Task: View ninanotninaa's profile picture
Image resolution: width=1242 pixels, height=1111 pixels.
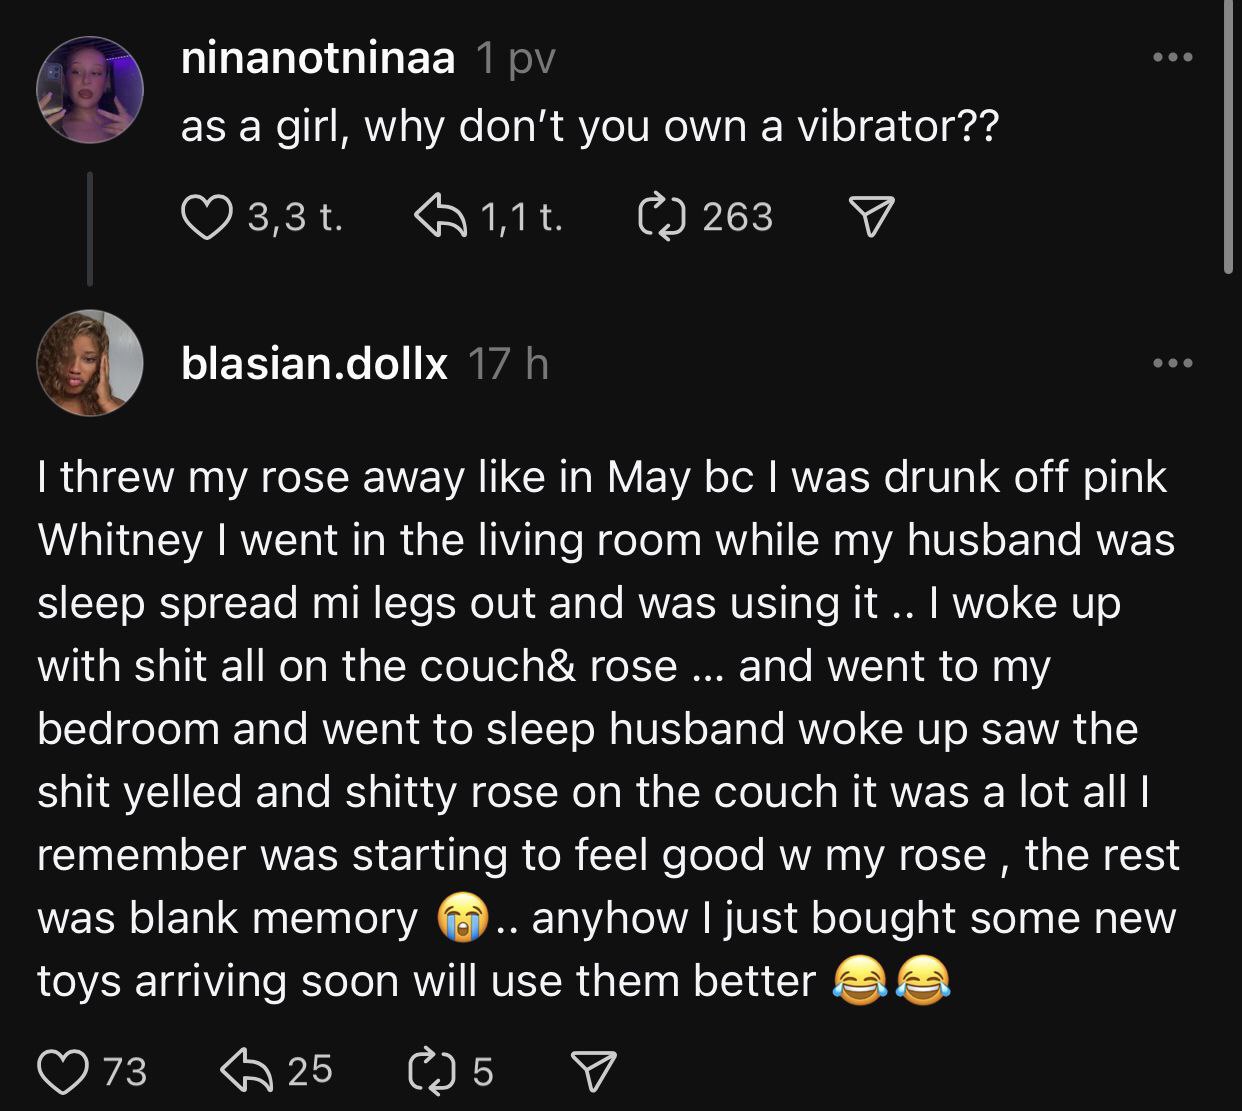Action: [90, 90]
